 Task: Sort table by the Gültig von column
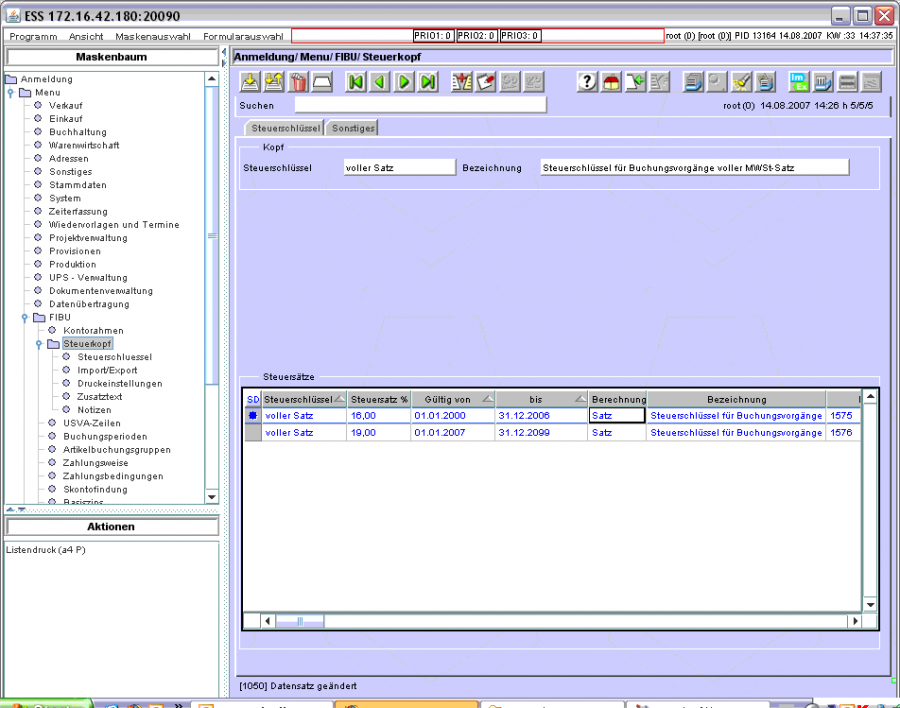tap(447, 399)
